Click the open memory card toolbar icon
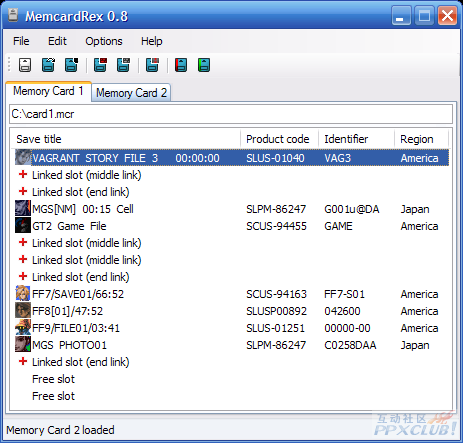Image resolution: width=463 pixels, height=443 pixels. pos(48,65)
